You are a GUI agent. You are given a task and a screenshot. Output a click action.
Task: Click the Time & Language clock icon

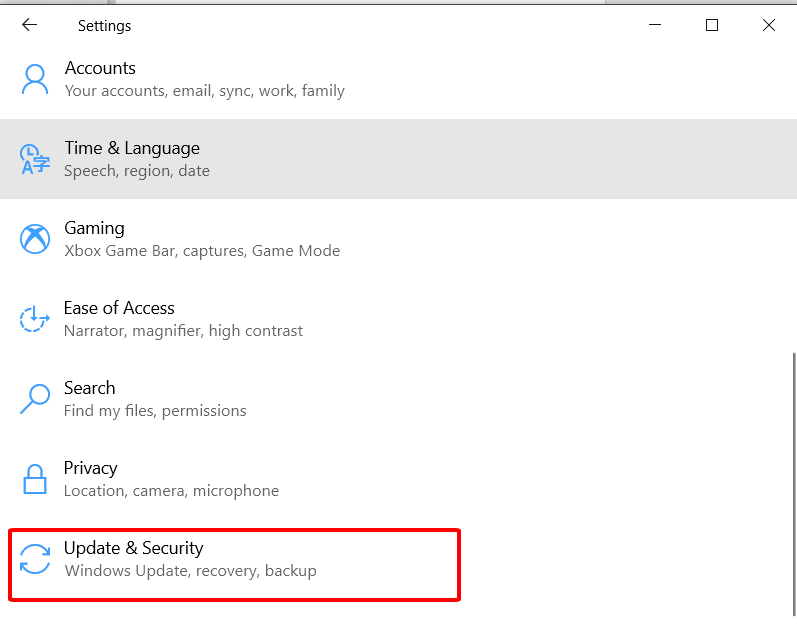coord(35,159)
